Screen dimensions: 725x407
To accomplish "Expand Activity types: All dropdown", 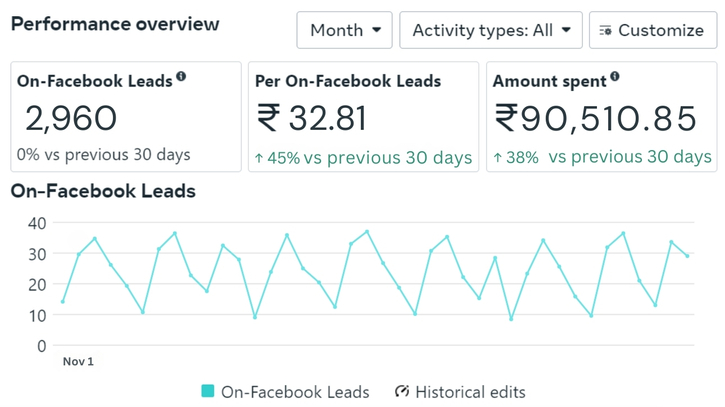I will coord(490,30).
